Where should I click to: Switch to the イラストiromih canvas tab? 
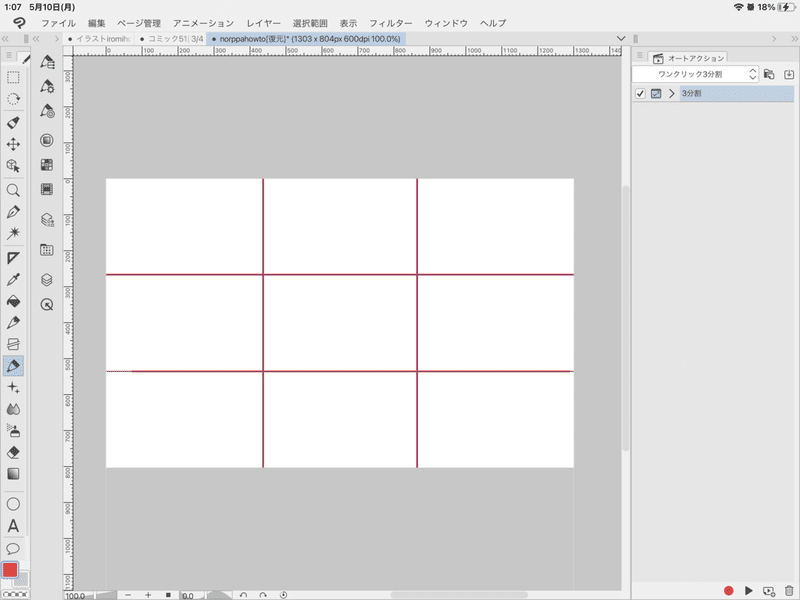pyautogui.click(x=99, y=39)
